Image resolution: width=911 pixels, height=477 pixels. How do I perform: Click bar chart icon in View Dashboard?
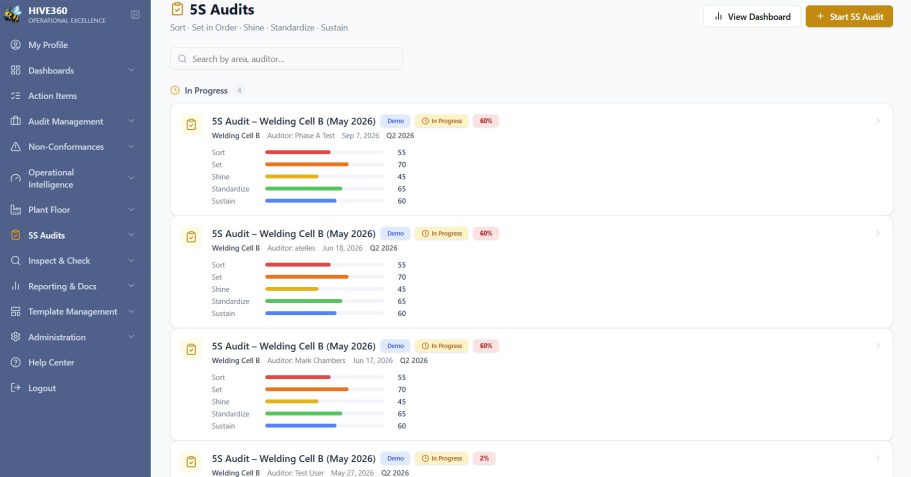pyautogui.click(x=719, y=17)
